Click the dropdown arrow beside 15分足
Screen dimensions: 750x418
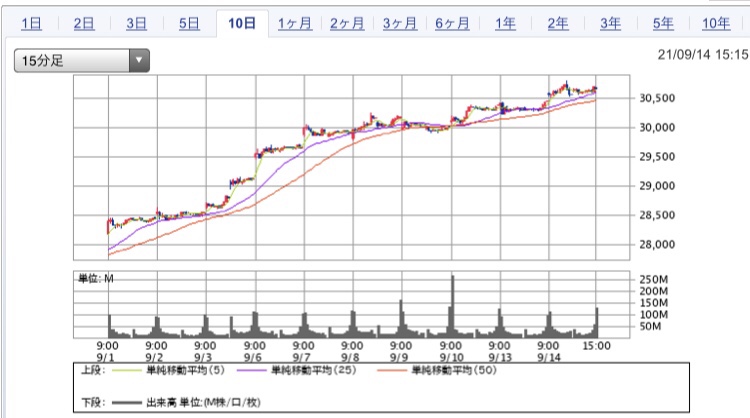(138, 61)
